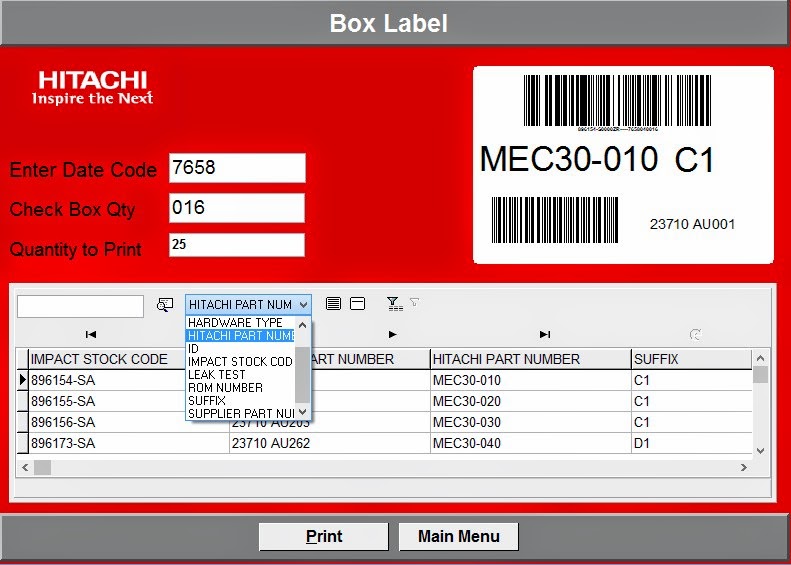This screenshot has width=791, height=565.
Task: Go to last record navigation arrow
Action: click(x=545, y=334)
